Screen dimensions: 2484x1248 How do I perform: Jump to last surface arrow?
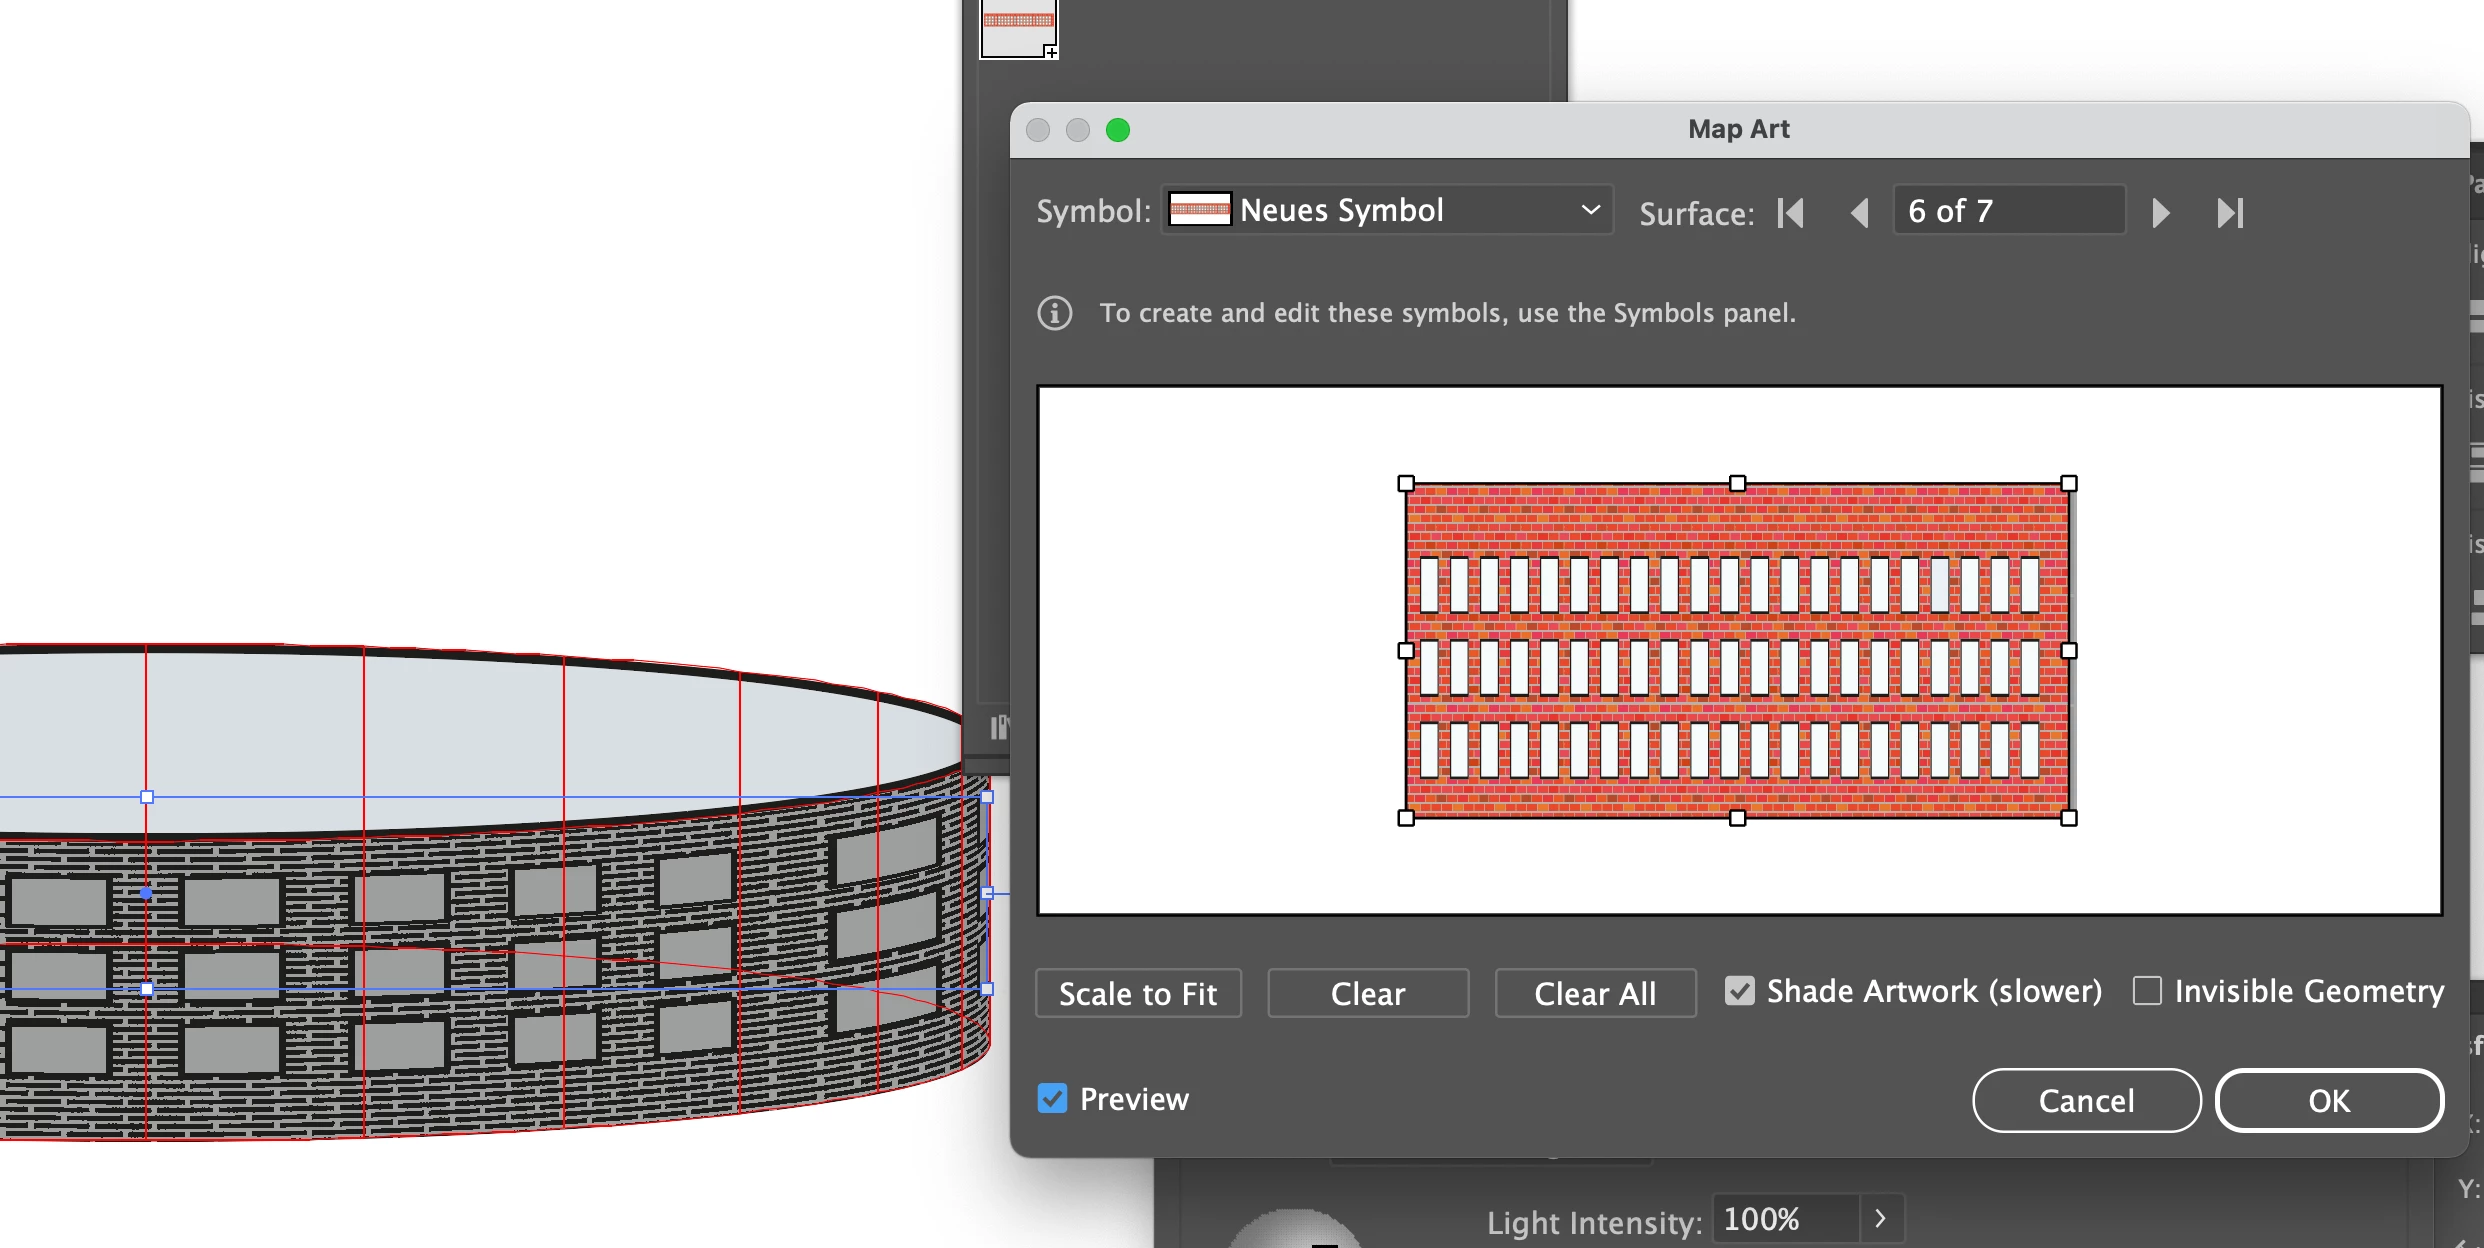pyautogui.click(x=2230, y=213)
